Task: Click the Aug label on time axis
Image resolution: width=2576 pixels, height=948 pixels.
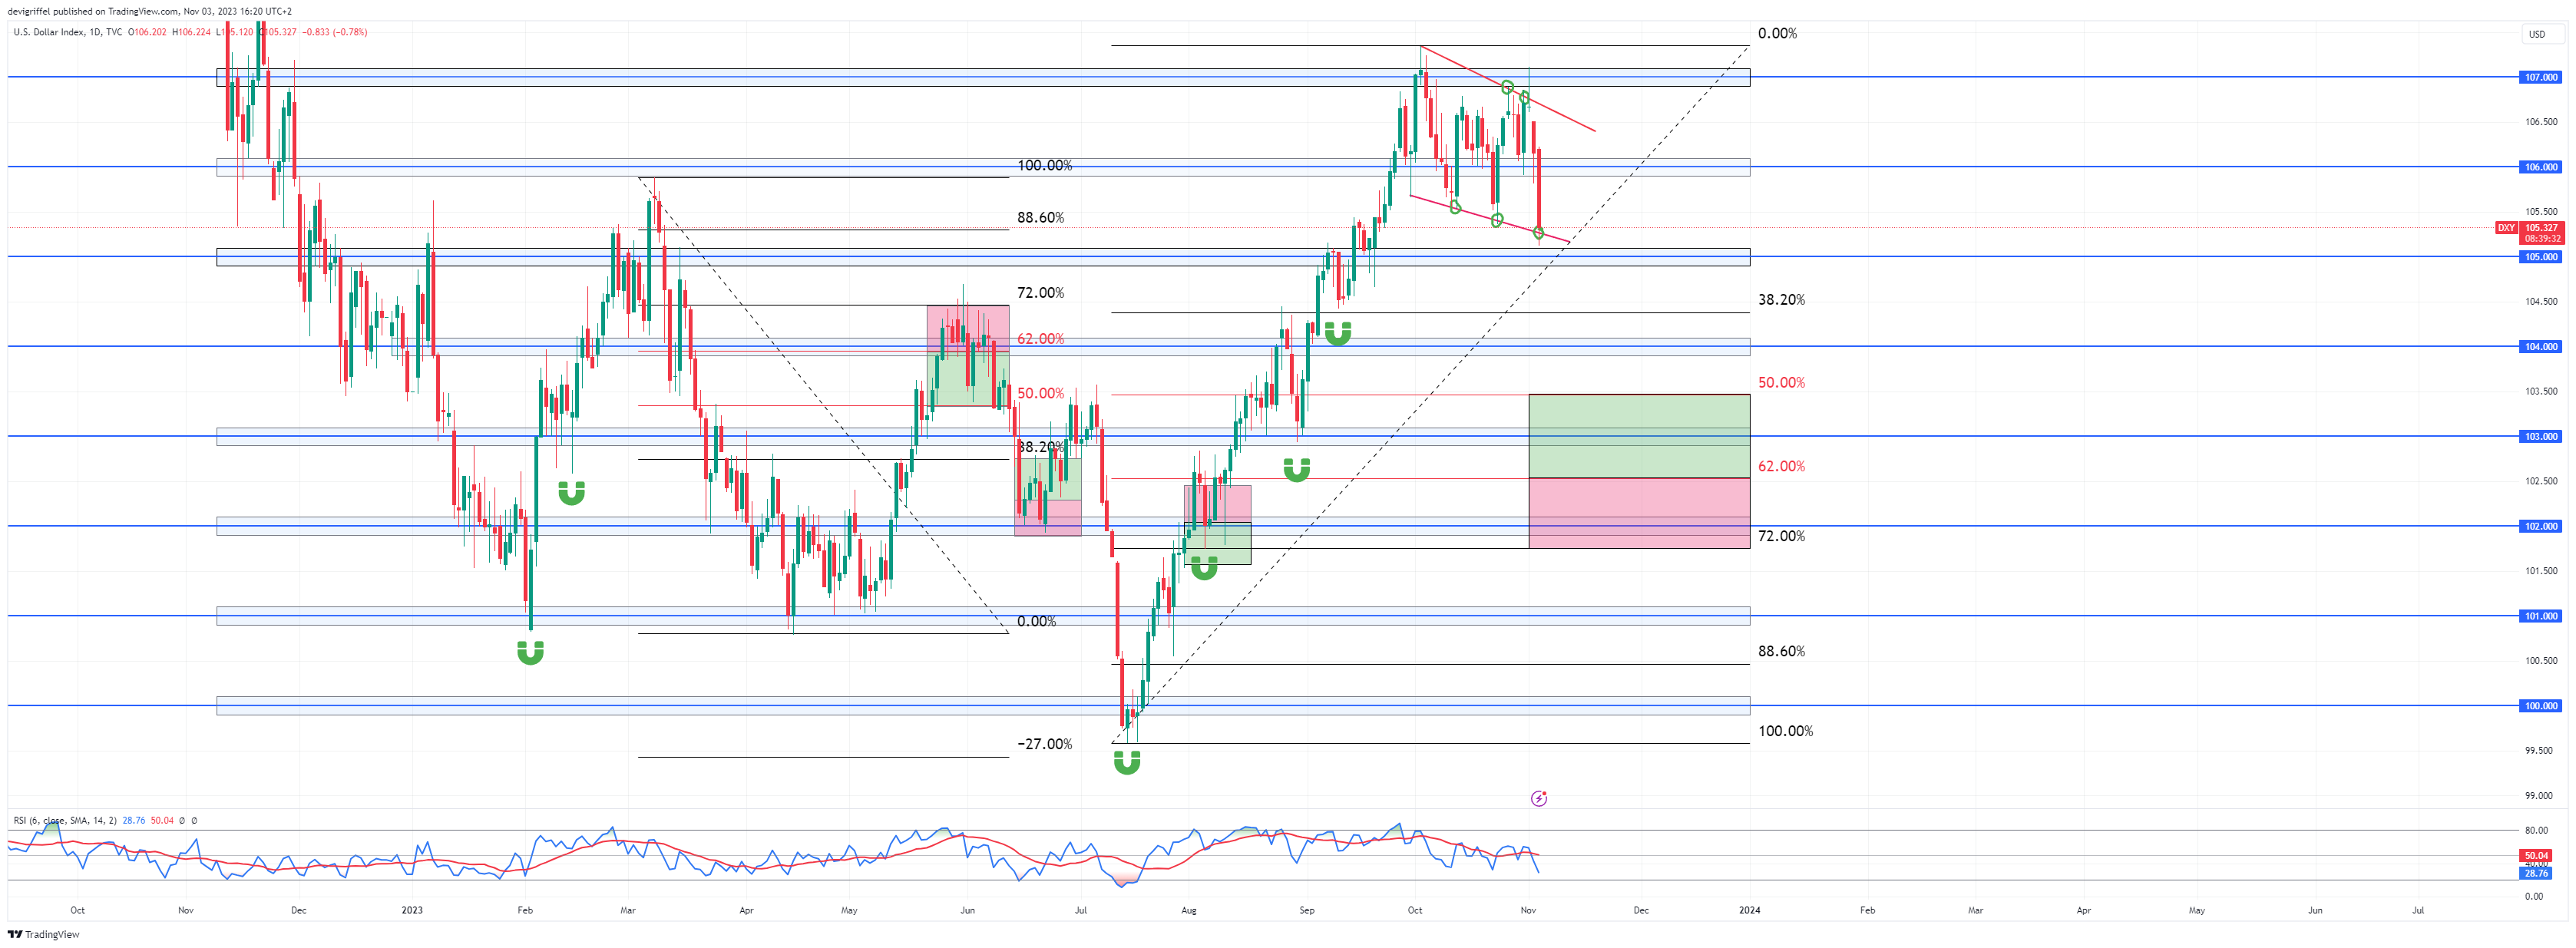Action: point(1188,910)
